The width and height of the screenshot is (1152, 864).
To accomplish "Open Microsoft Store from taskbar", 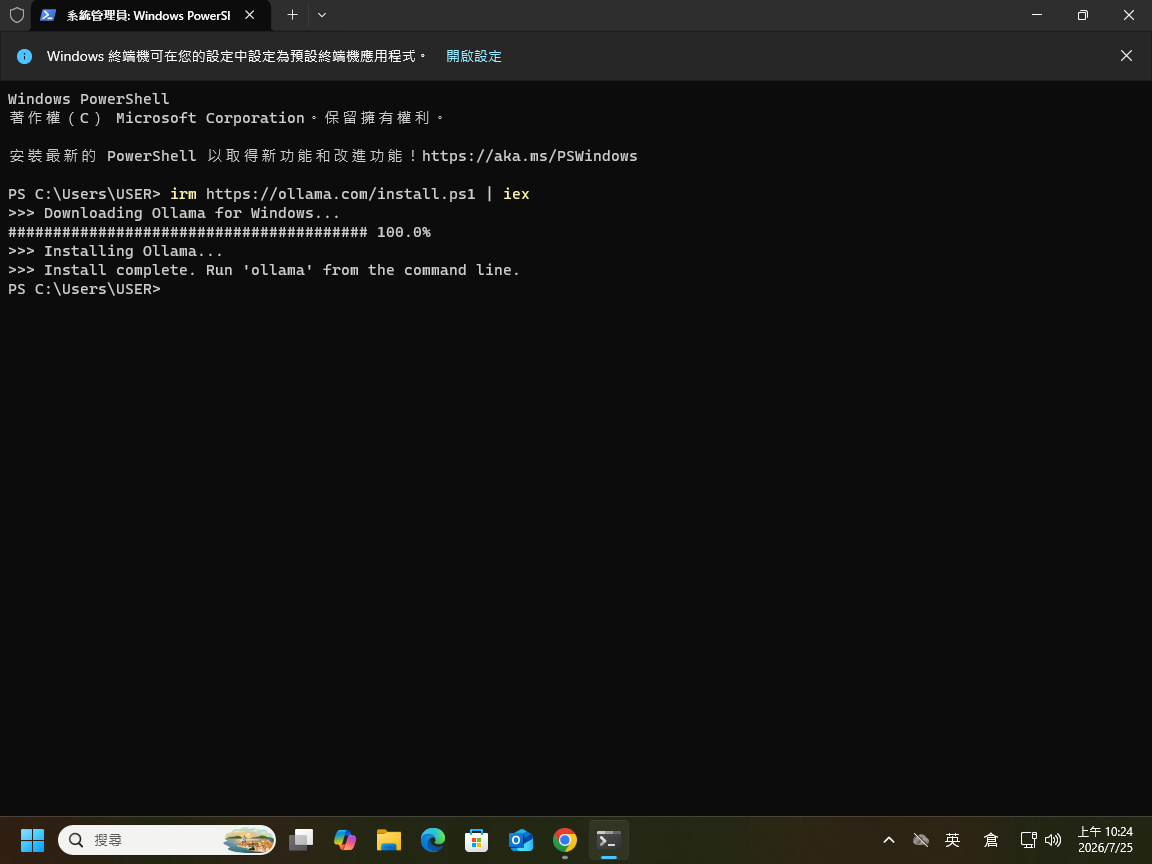I will coord(477,840).
